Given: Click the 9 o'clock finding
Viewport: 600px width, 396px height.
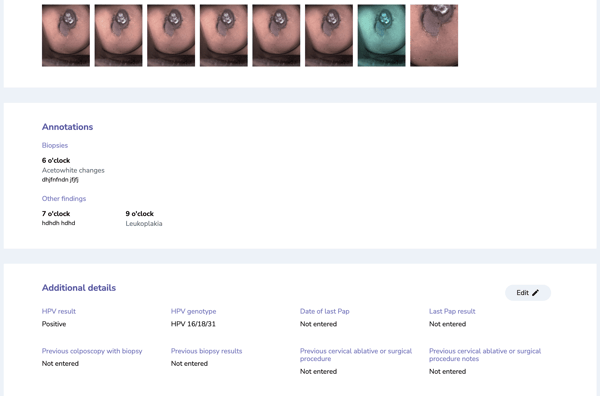Looking at the screenshot, I should (140, 213).
